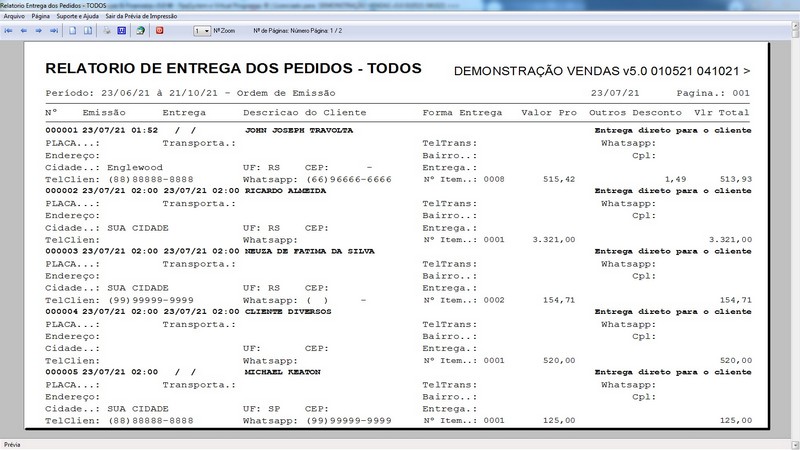Click the Outros Desconto column header
800x450 pixels.
635,113
